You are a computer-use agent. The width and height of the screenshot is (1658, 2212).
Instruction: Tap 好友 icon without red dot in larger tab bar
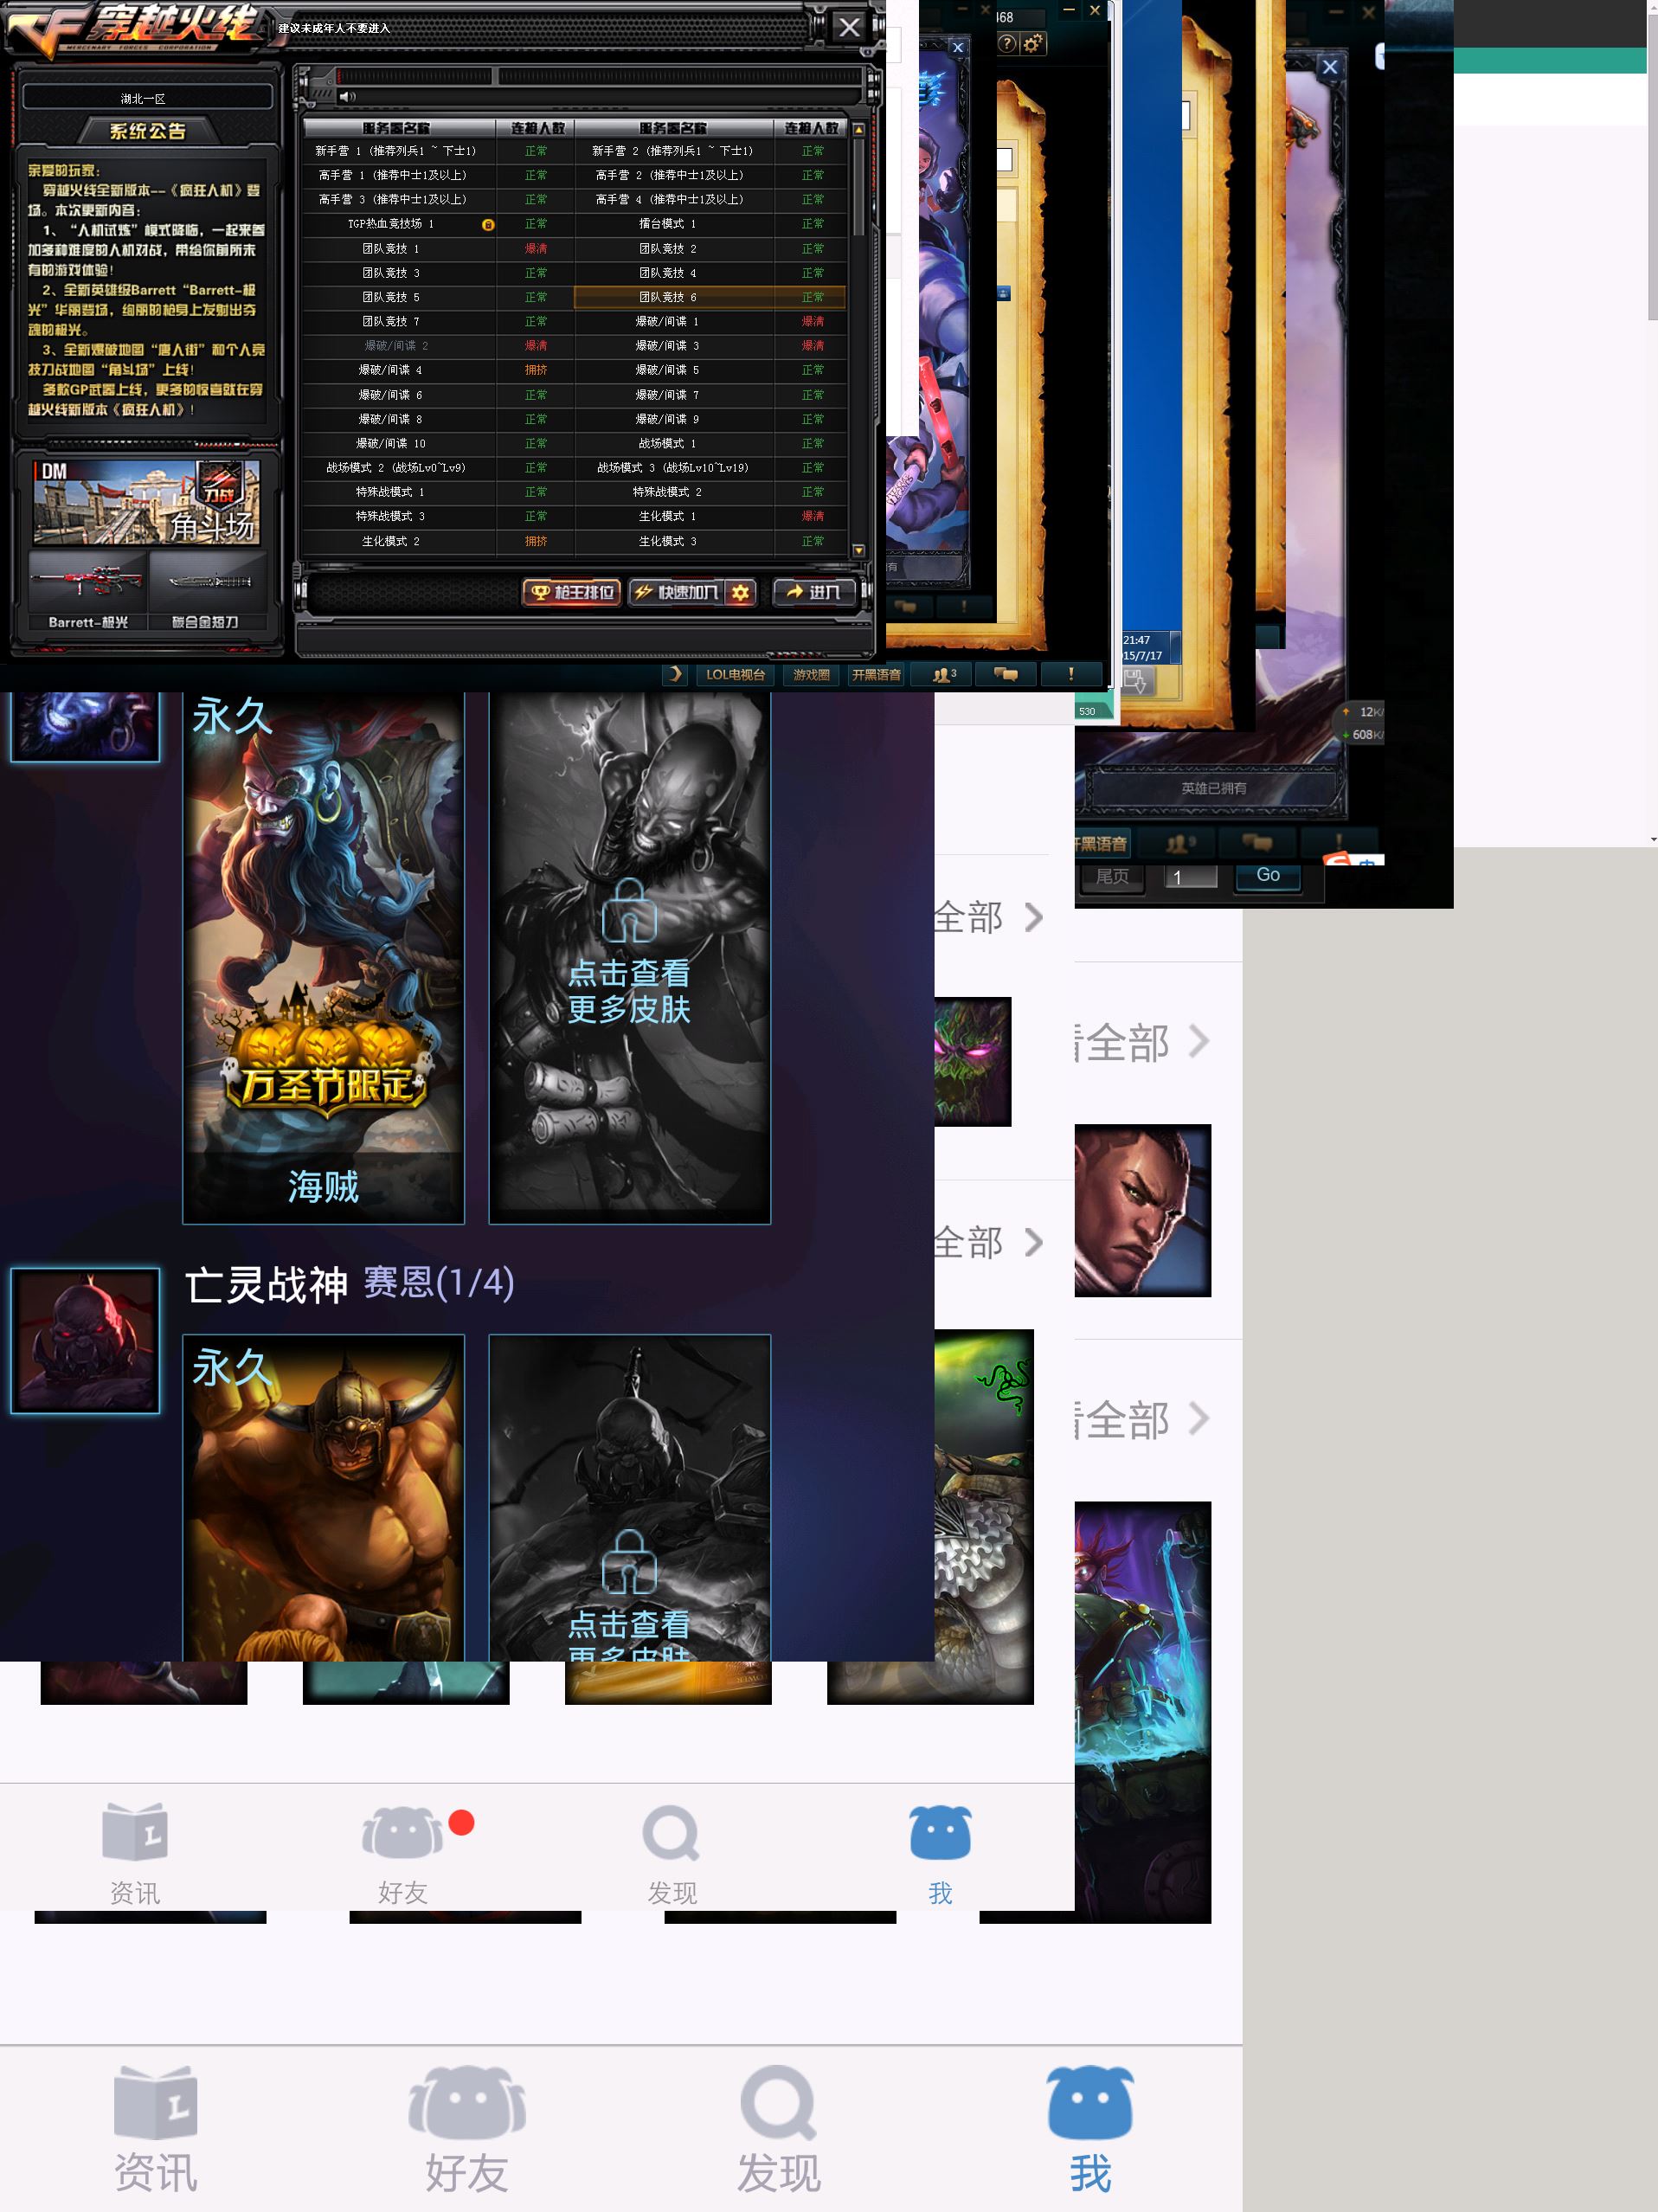(467, 2102)
